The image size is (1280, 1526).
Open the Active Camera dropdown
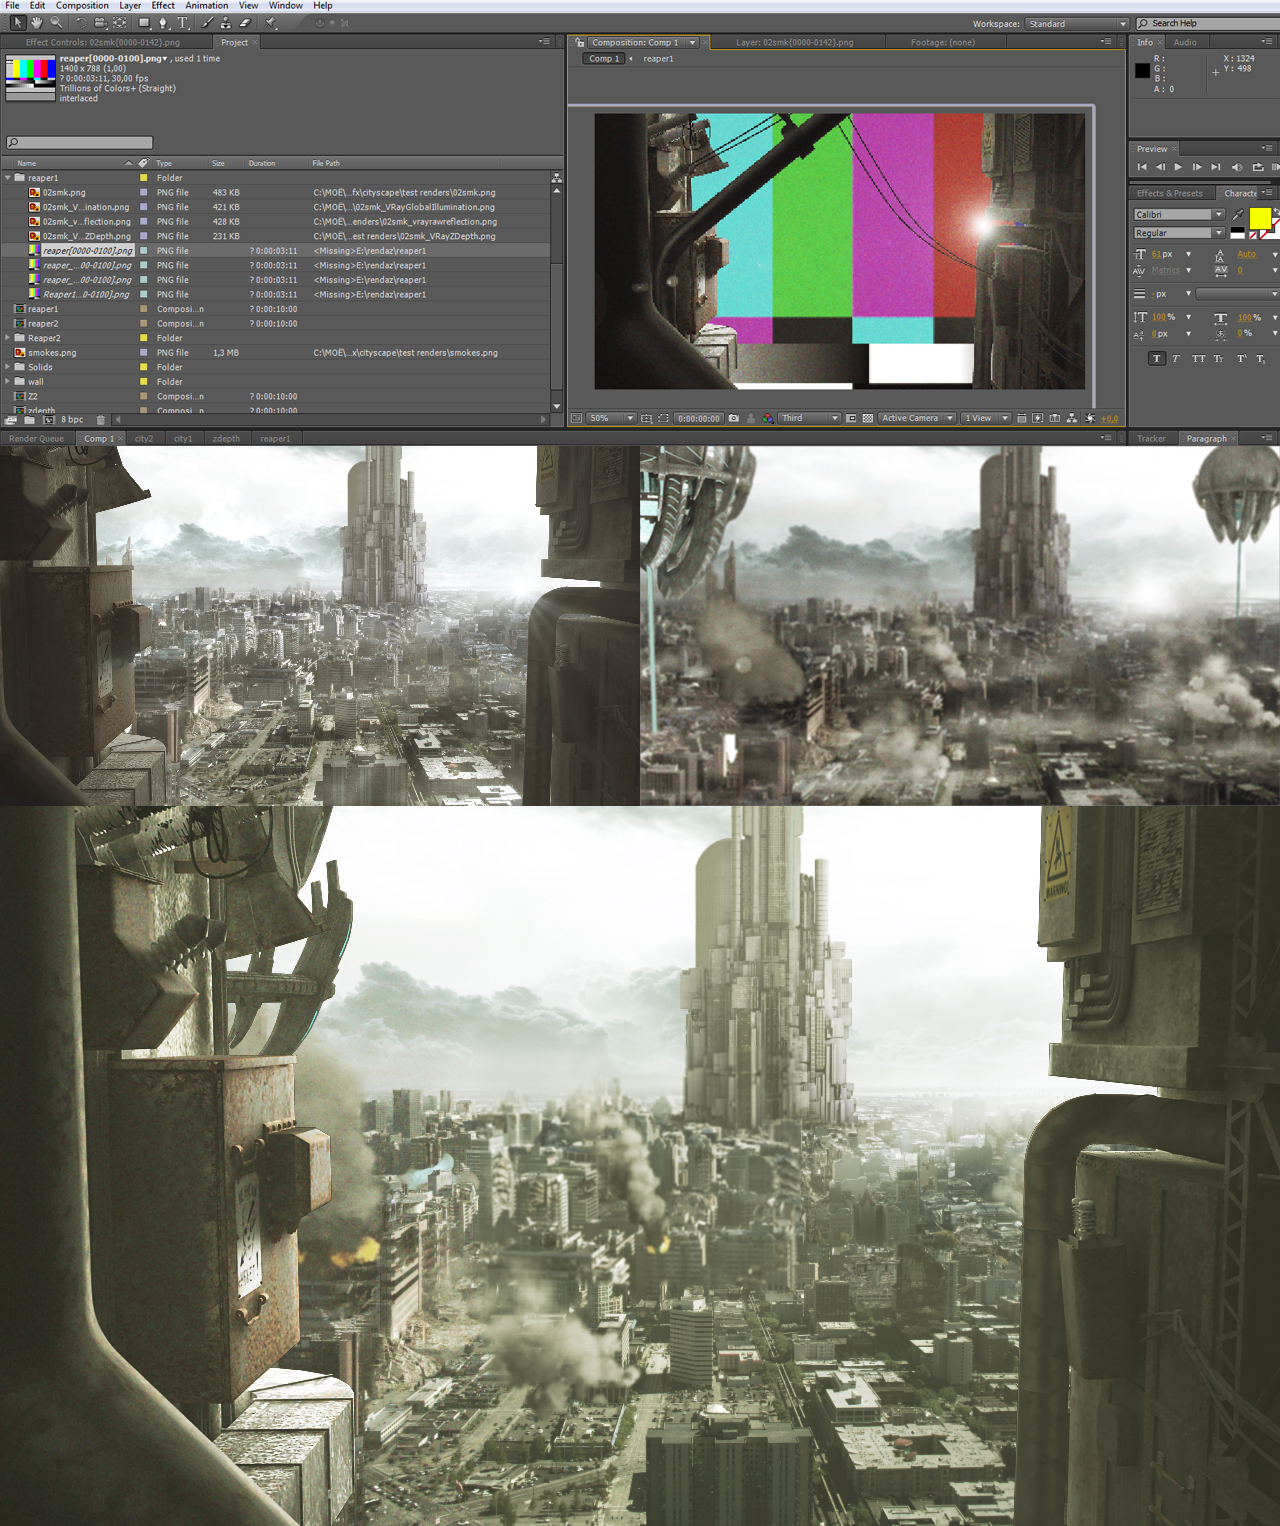click(917, 418)
